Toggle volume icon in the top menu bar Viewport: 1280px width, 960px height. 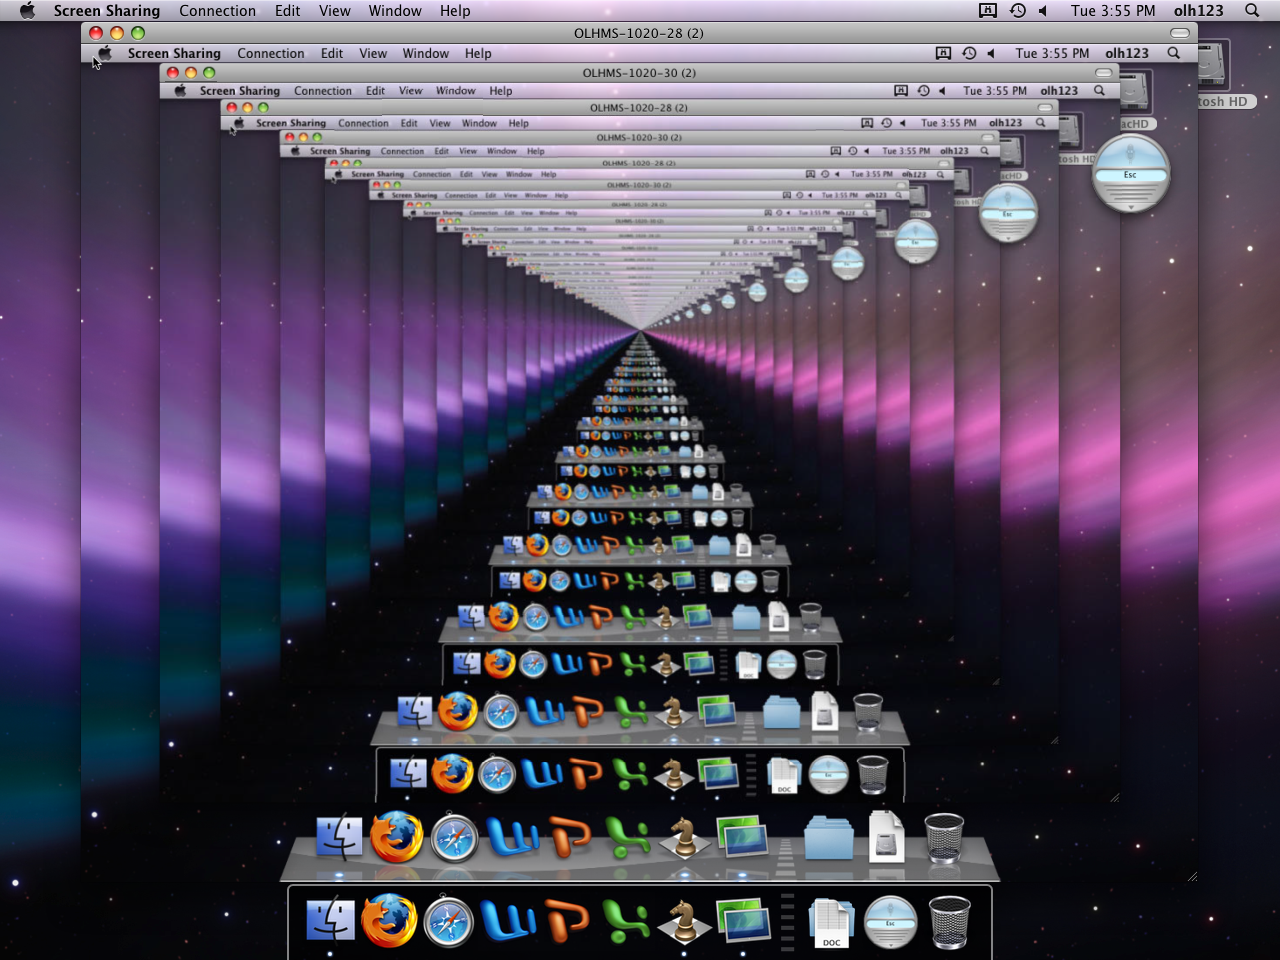pos(1043,11)
